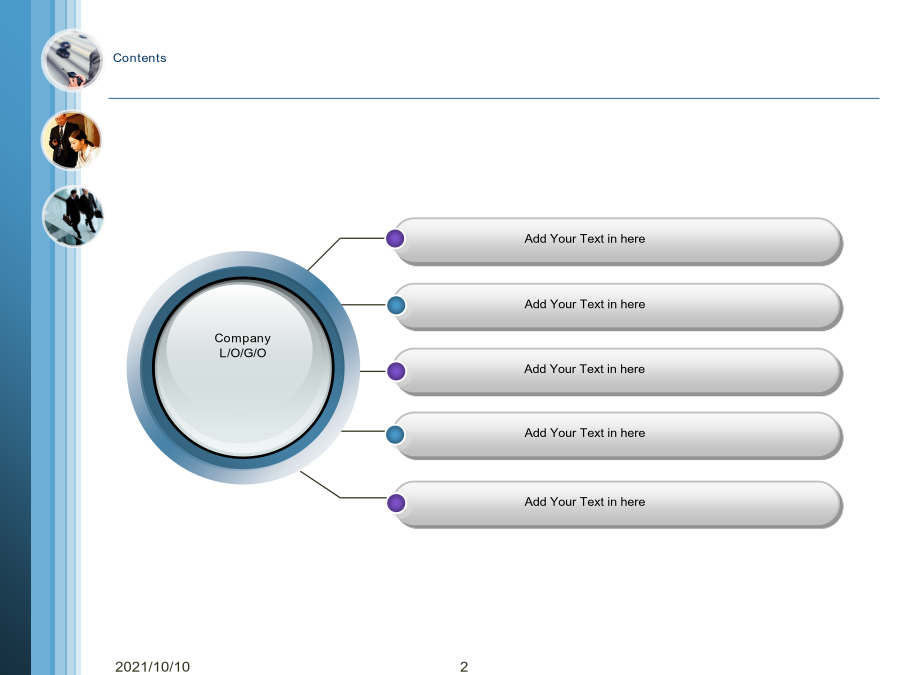900x675 pixels.
Task: Click the purple bullet on the third text bar
Action: click(396, 371)
